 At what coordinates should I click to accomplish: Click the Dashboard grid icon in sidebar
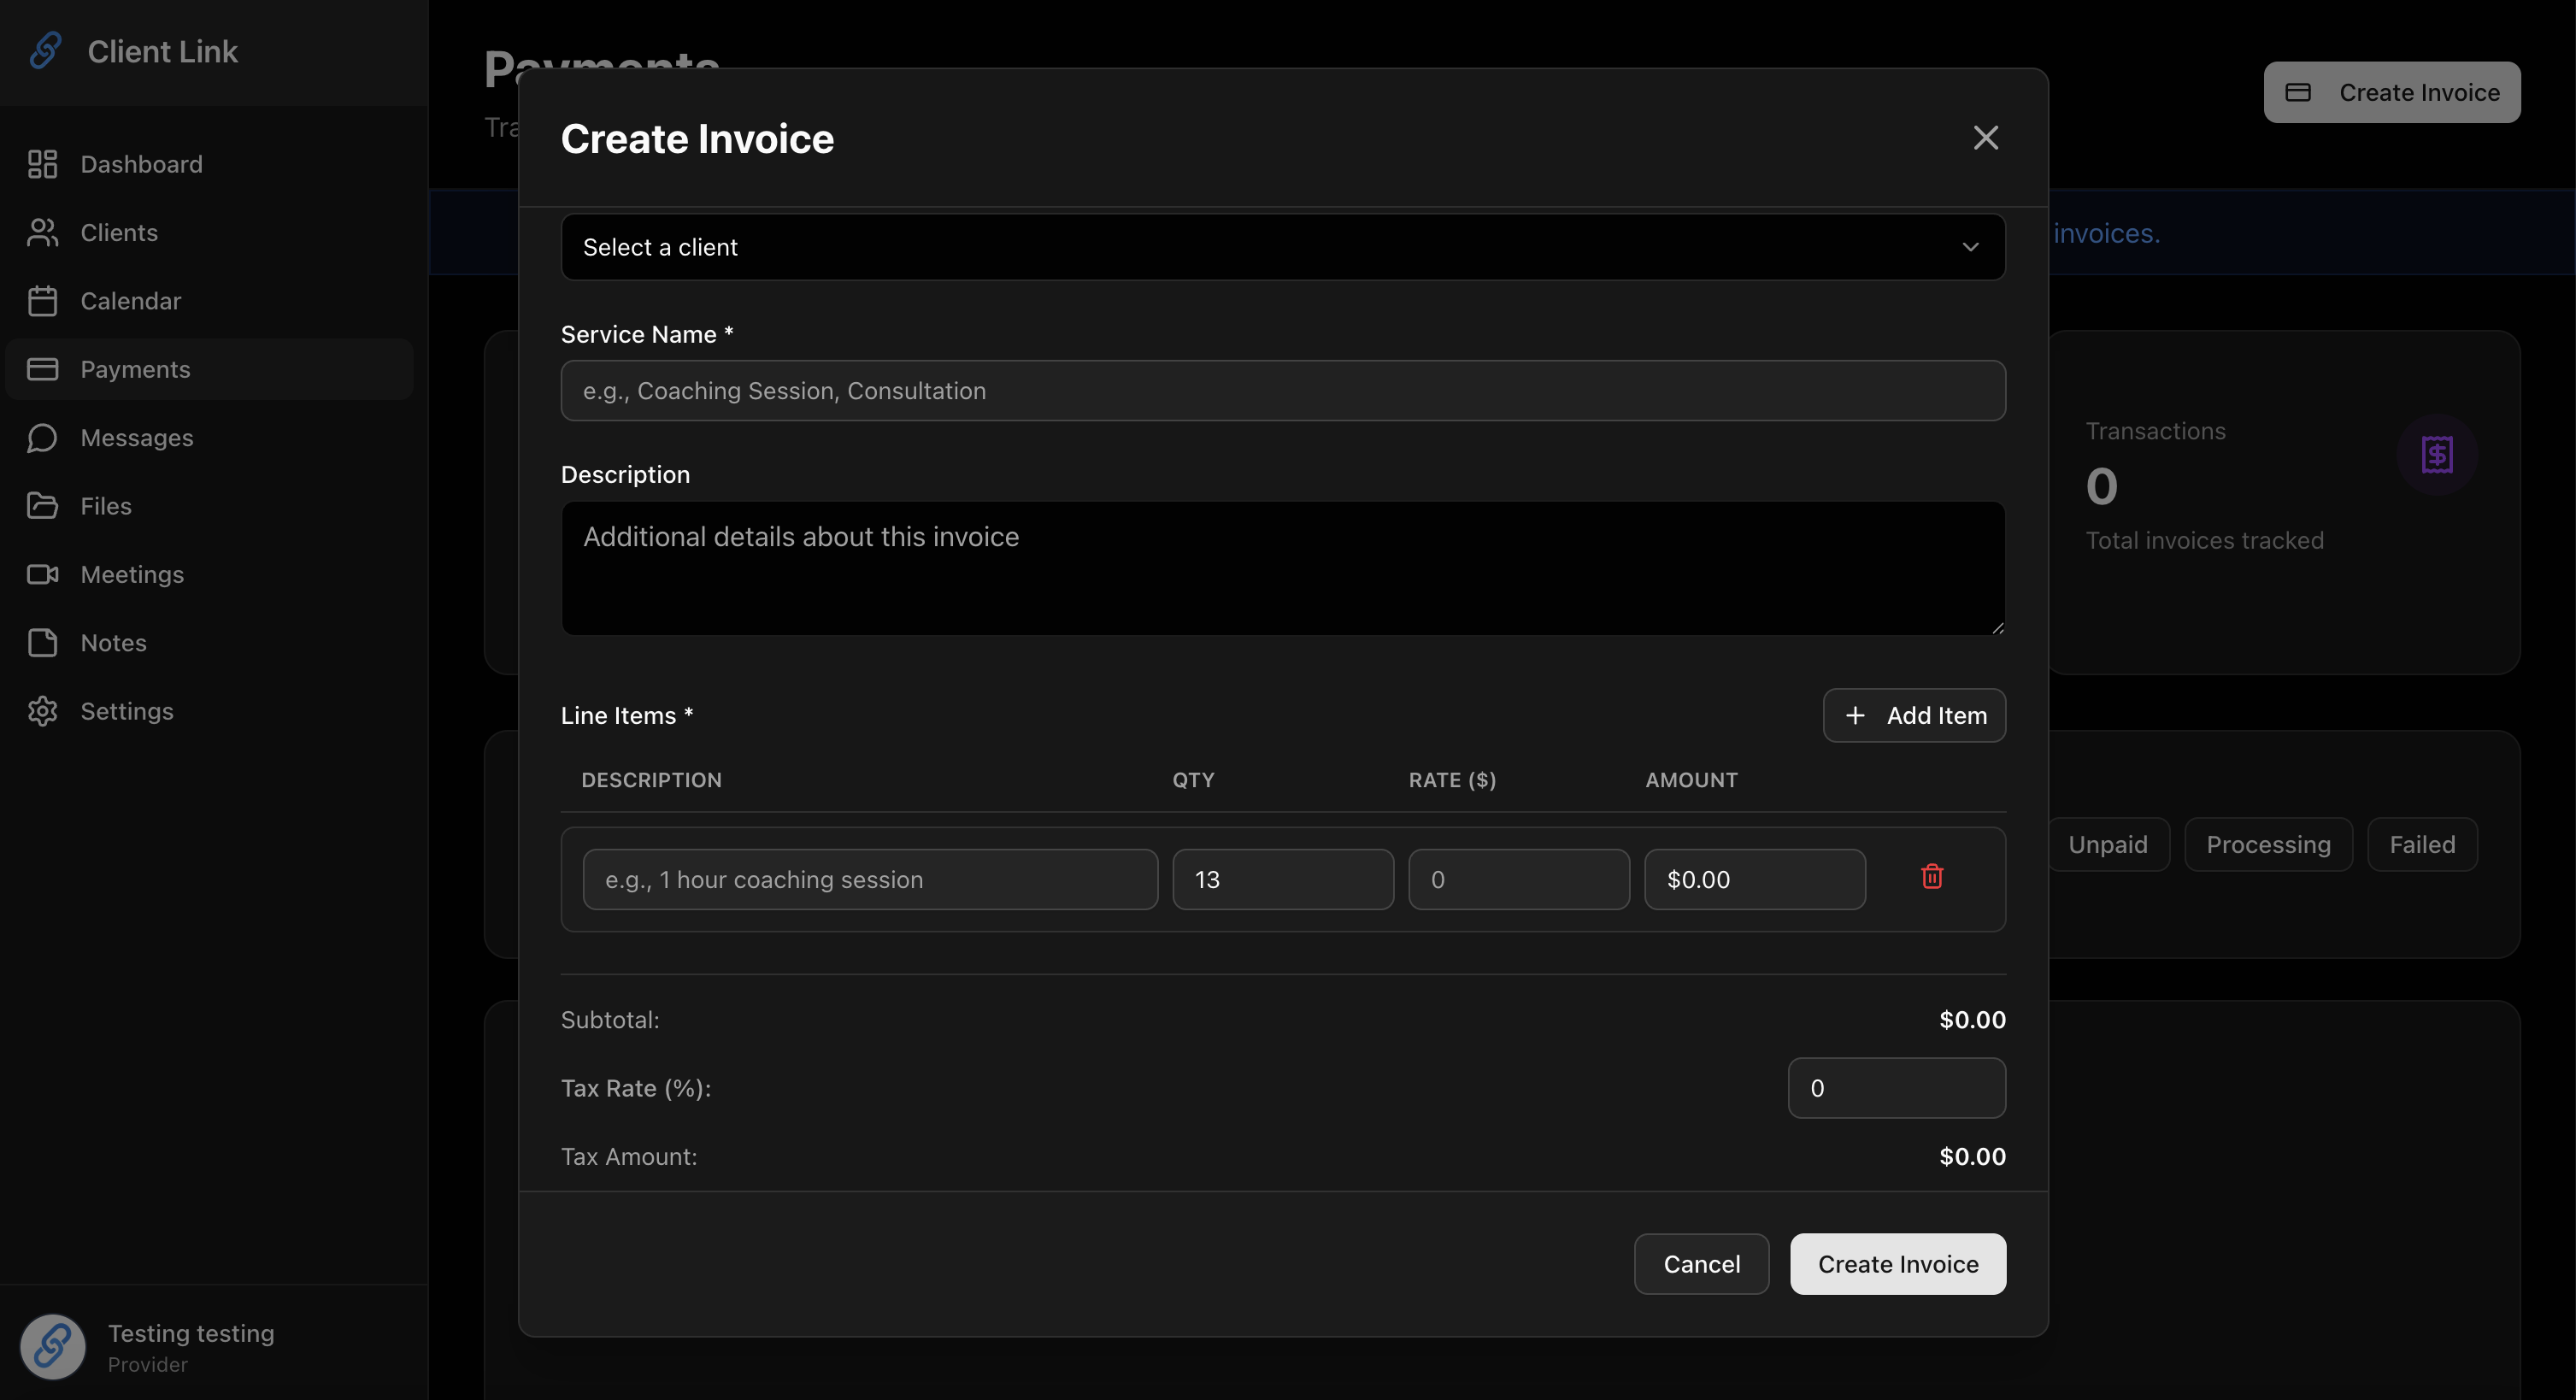click(42, 164)
